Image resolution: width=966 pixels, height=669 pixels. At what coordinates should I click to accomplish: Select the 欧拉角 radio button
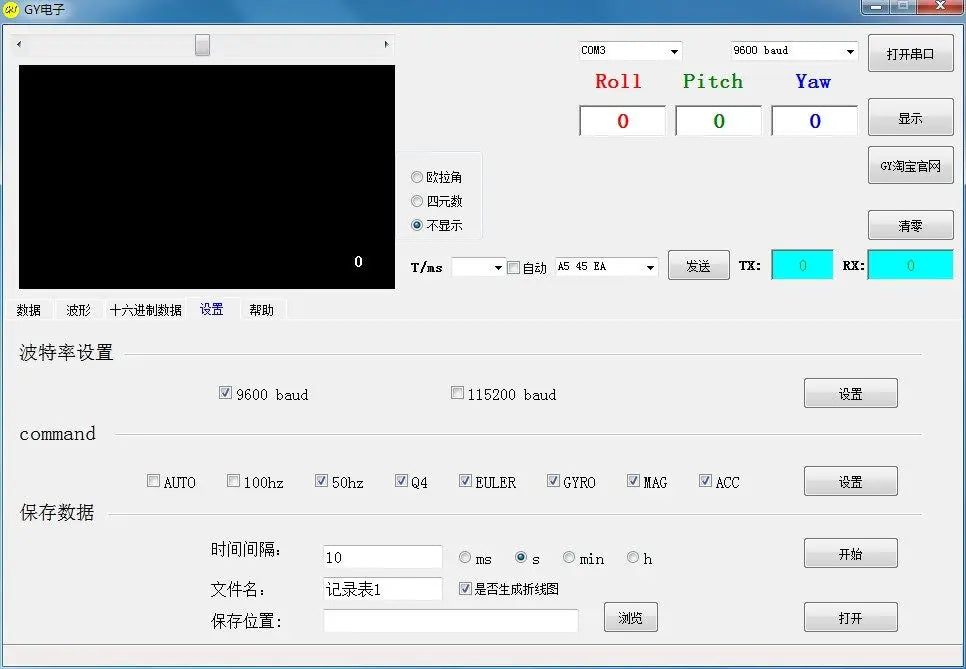(417, 177)
